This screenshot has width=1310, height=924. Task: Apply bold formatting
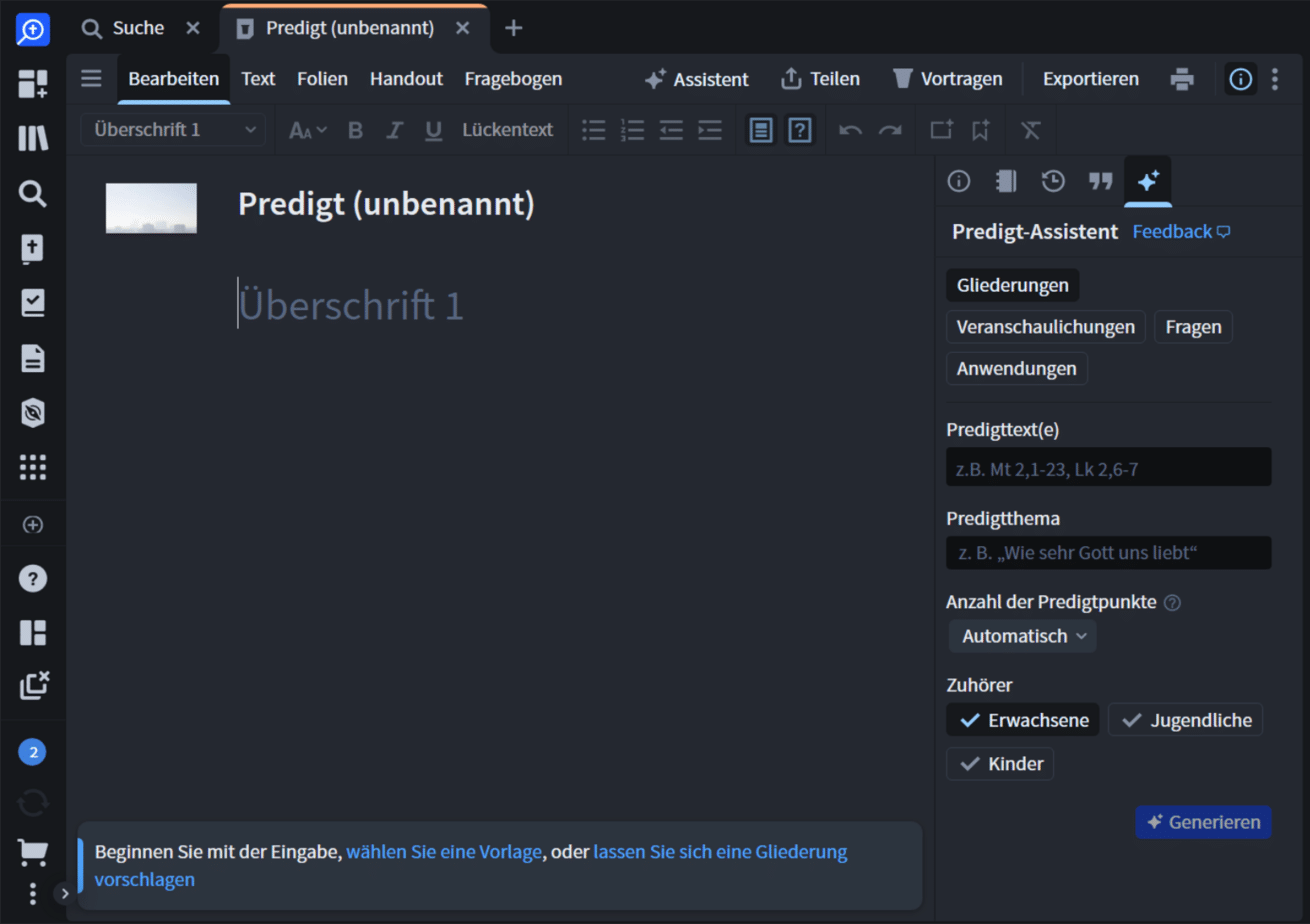(355, 130)
